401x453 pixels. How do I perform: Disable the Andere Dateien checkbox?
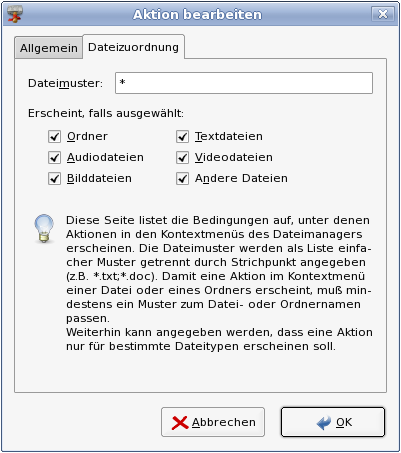point(182,178)
